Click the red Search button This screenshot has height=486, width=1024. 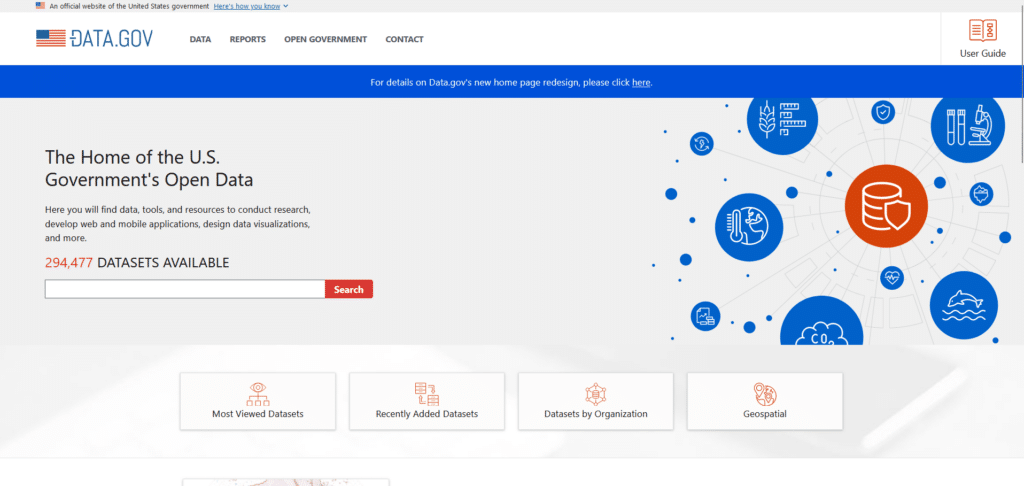click(349, 289)
